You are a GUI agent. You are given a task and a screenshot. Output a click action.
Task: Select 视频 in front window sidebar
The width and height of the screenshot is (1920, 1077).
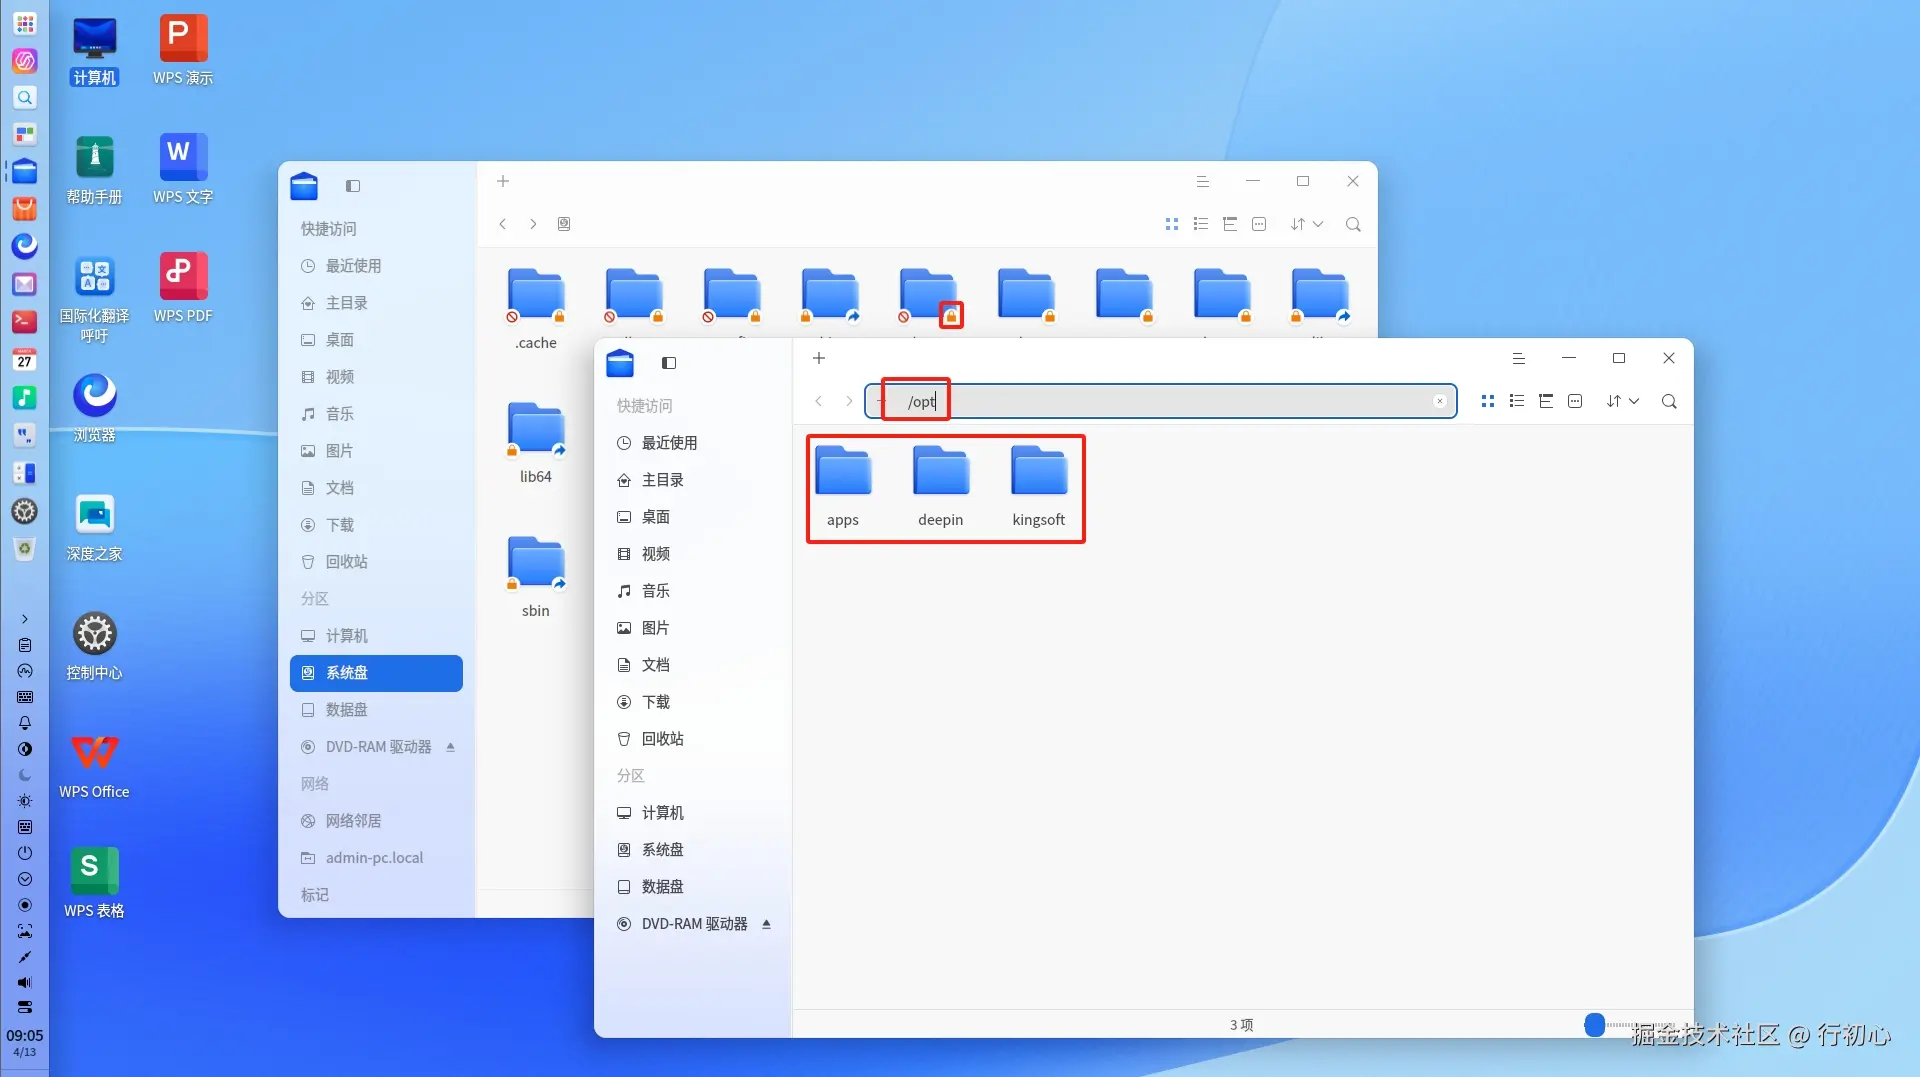click(x=694, y=554)
